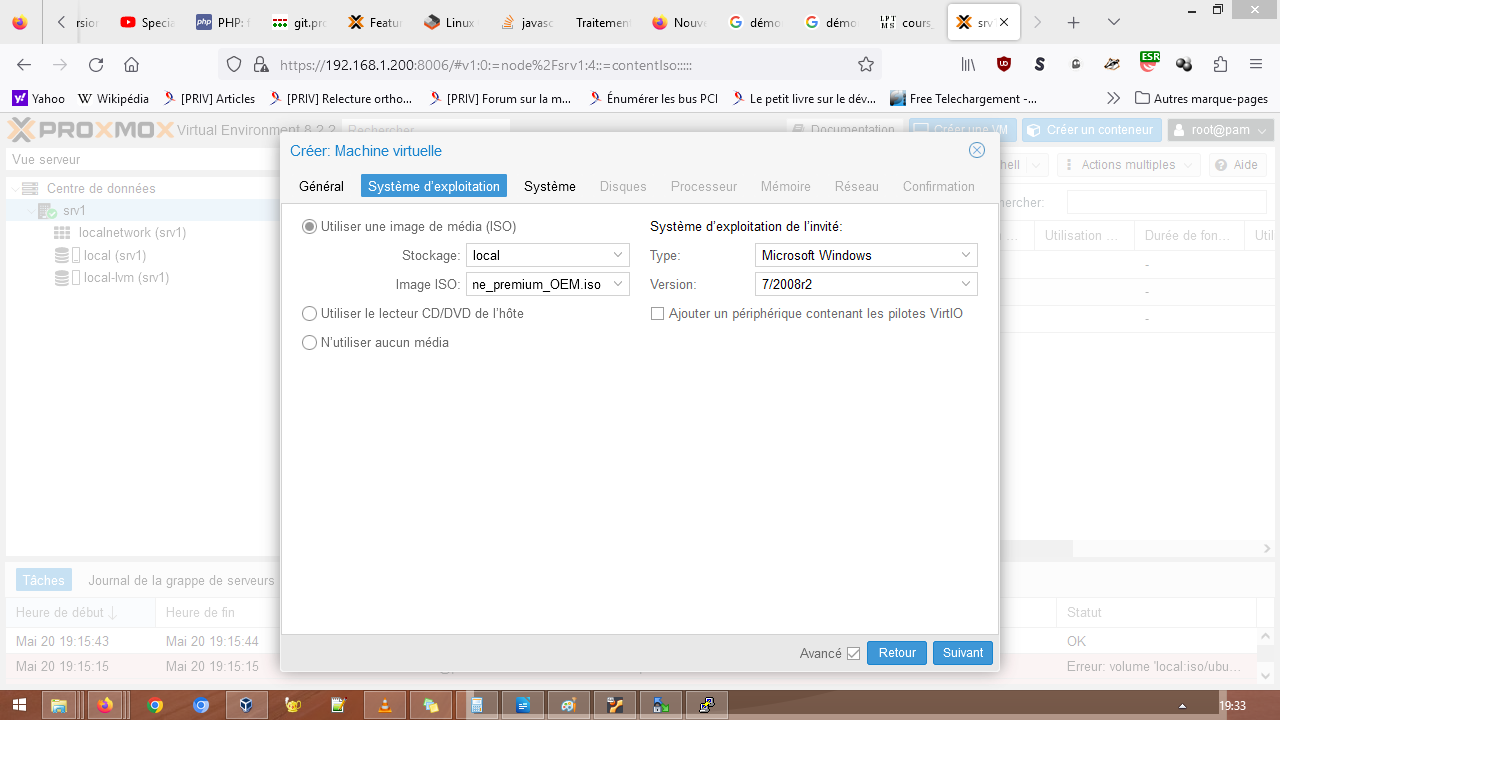Open the Firefox library icon

click(x=968, y=64)
